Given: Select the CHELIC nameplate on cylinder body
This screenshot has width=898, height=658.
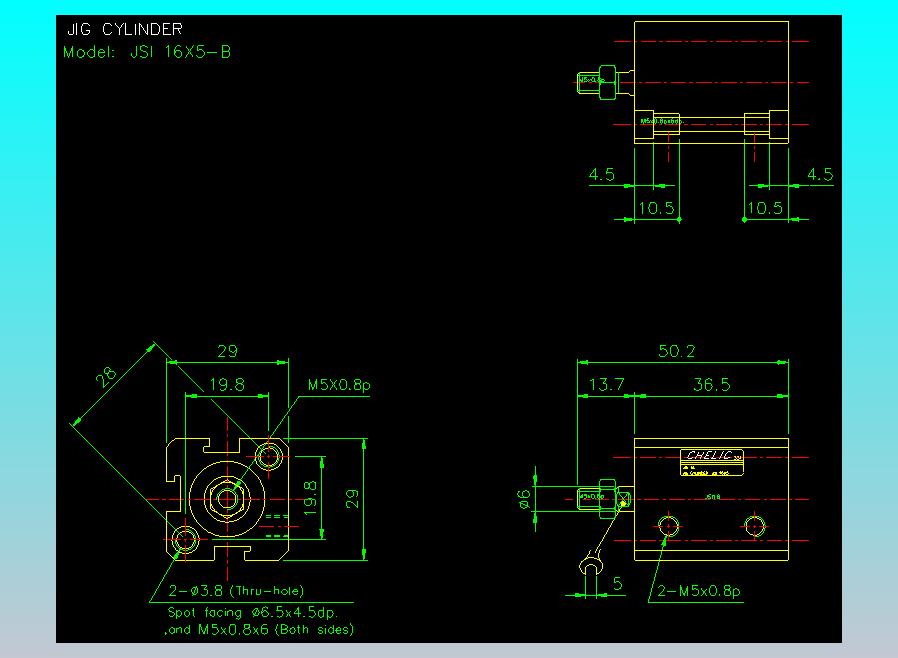Looking at the screenshot, I should (x=712, y=462).
